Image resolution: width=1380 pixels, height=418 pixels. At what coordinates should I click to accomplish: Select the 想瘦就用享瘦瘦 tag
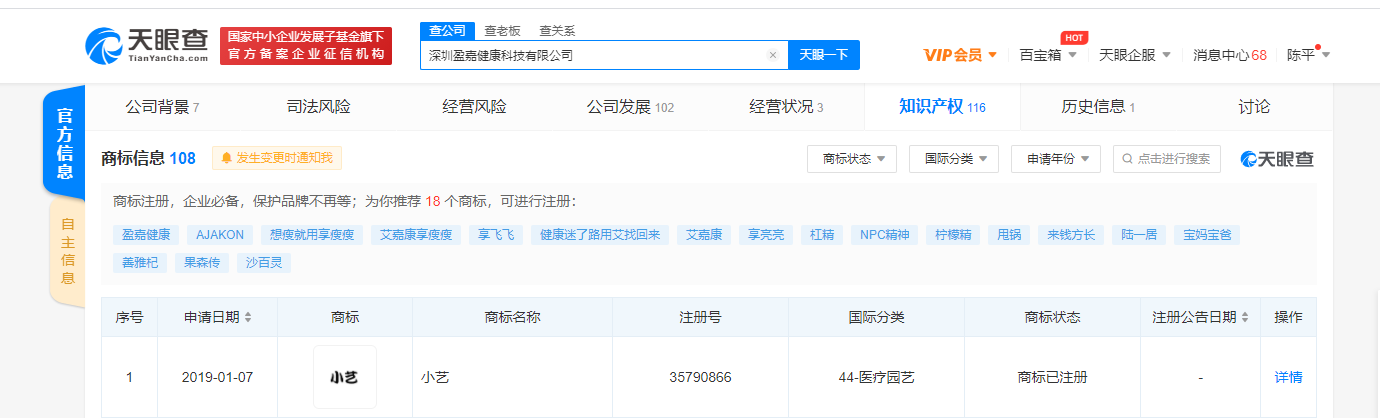click(x=311, y=235)
